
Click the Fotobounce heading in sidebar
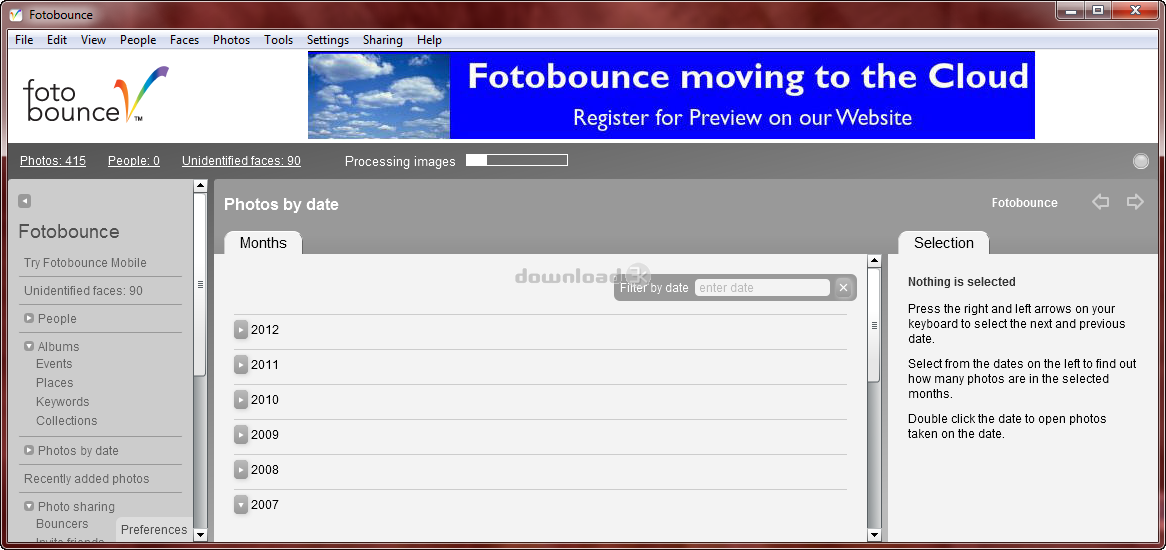tap(69, 232)
